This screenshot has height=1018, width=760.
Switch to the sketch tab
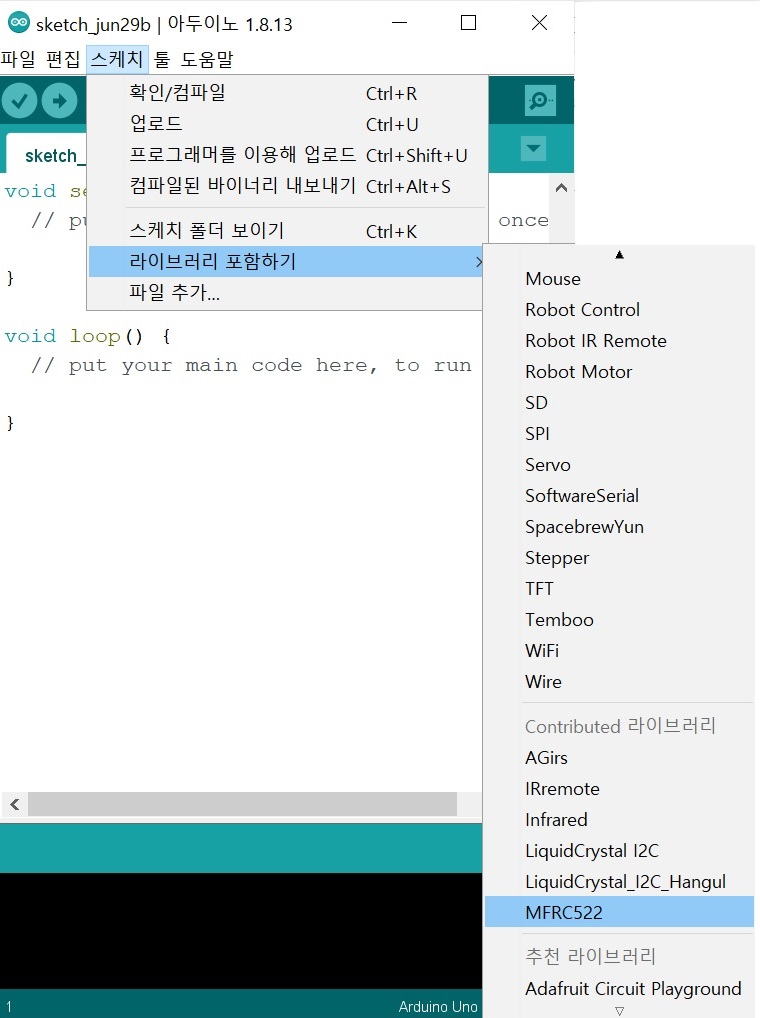pyautogui.click(x=47, y=155)
